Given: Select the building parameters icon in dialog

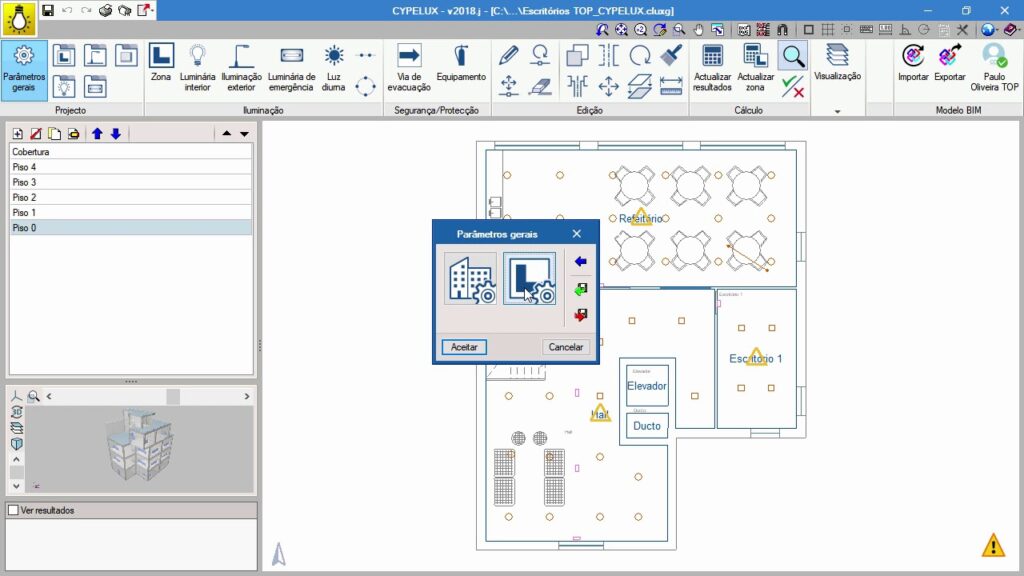Looking at the screenshot, I should coord(470,278).
